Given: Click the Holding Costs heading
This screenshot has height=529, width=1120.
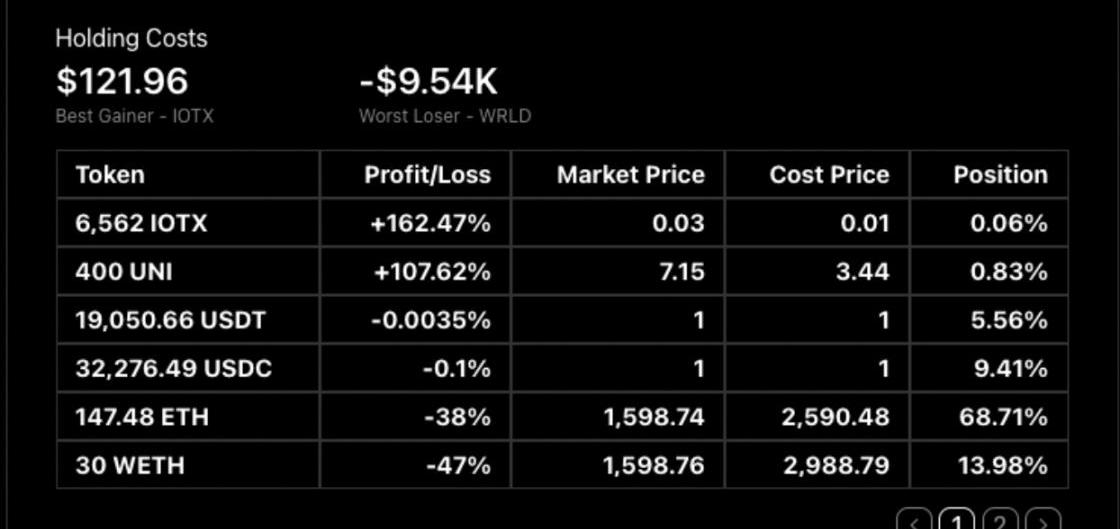Looking at the screenshot, I should [x=131, y=39].
